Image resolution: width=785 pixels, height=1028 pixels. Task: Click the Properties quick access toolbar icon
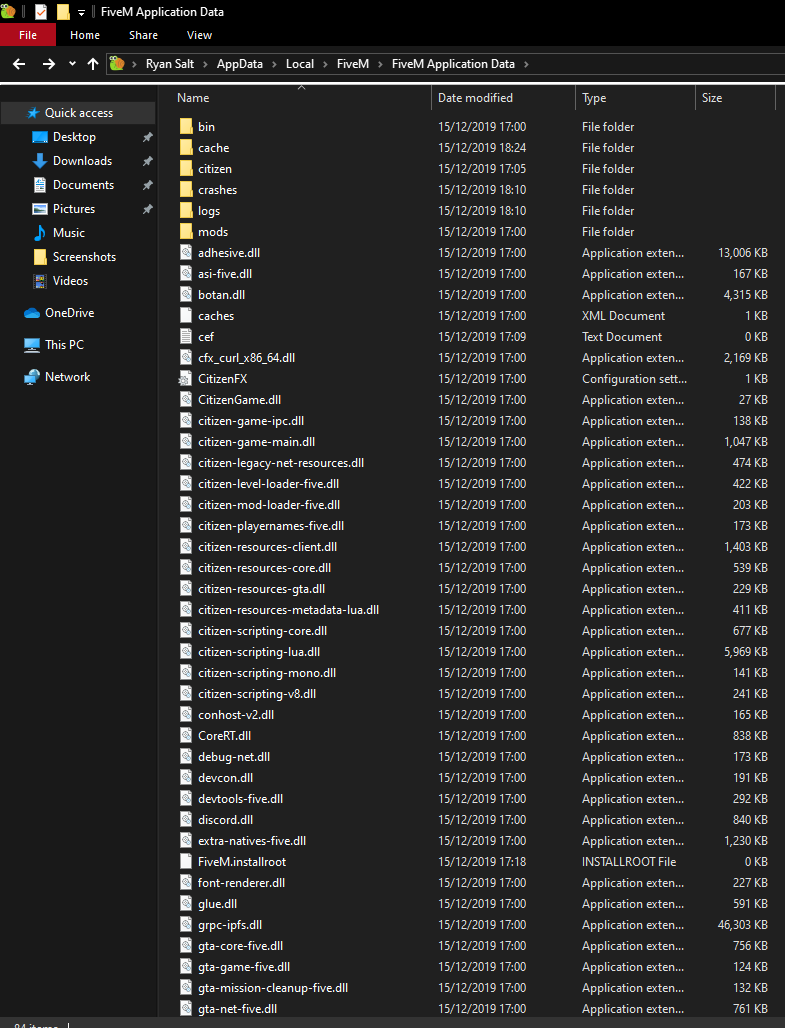pyautogui.click(x=41, y=12)
